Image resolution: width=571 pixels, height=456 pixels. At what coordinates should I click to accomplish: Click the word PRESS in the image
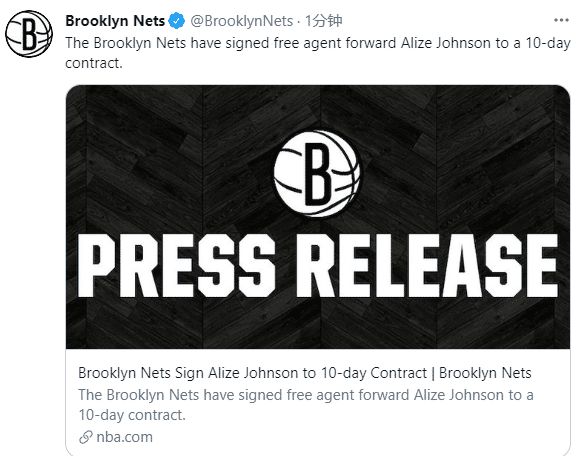pos(177,266)
